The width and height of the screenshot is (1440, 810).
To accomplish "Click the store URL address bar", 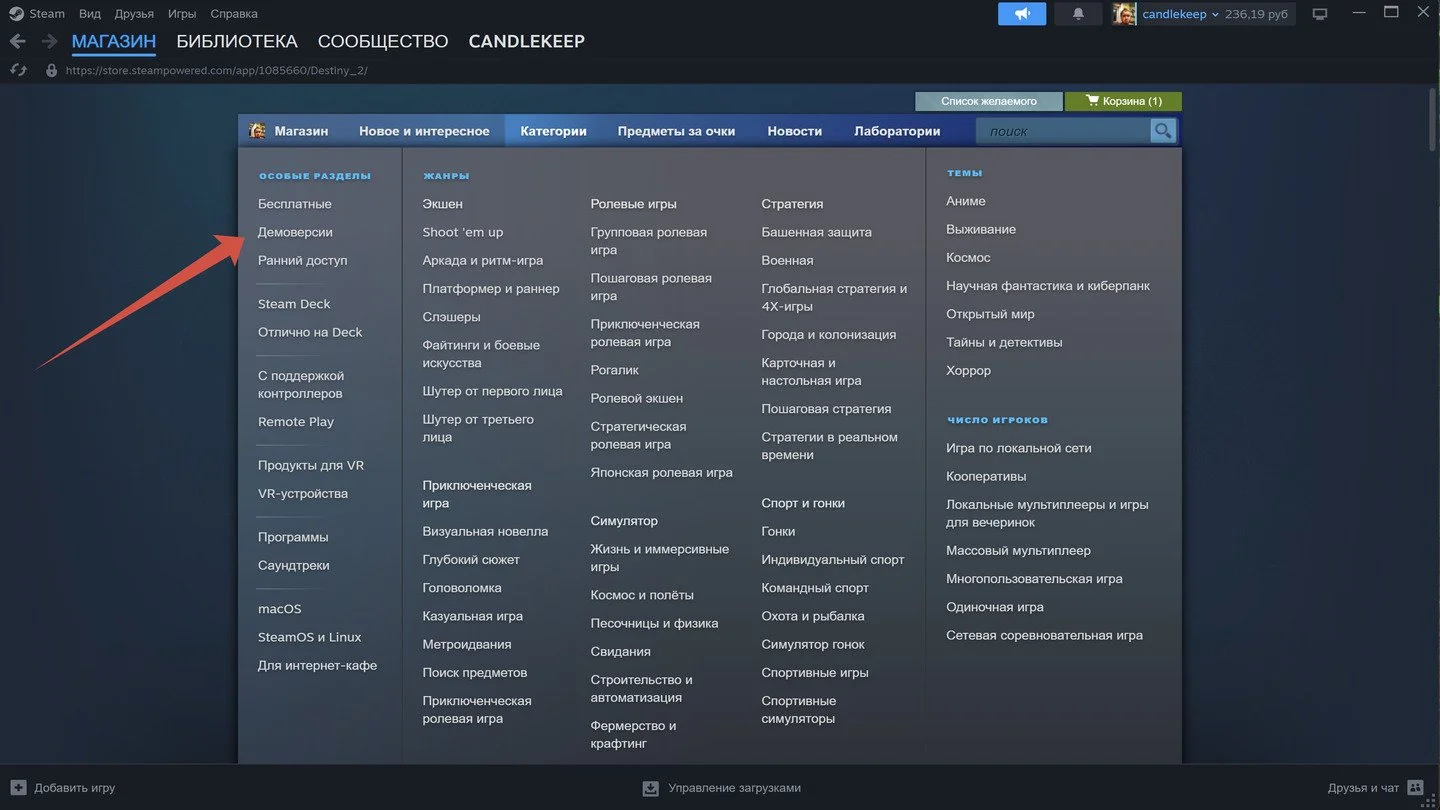I will [216, 70].
